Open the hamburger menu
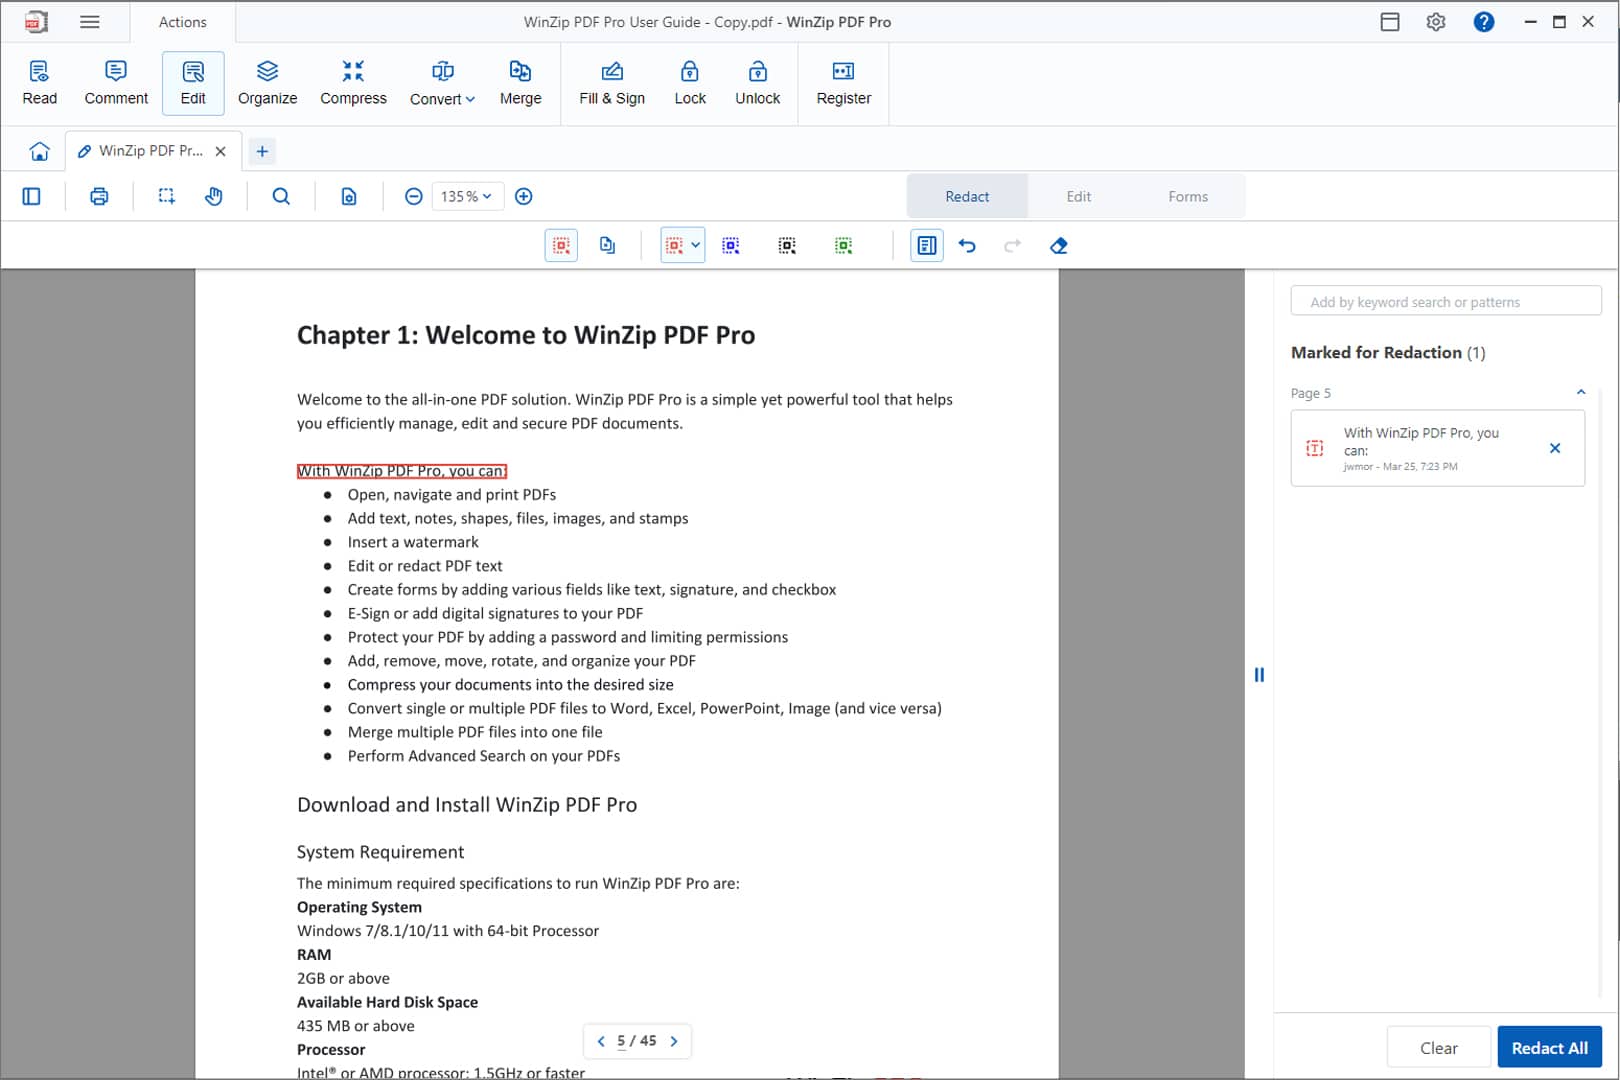1620x1080 pixels. 90,22
